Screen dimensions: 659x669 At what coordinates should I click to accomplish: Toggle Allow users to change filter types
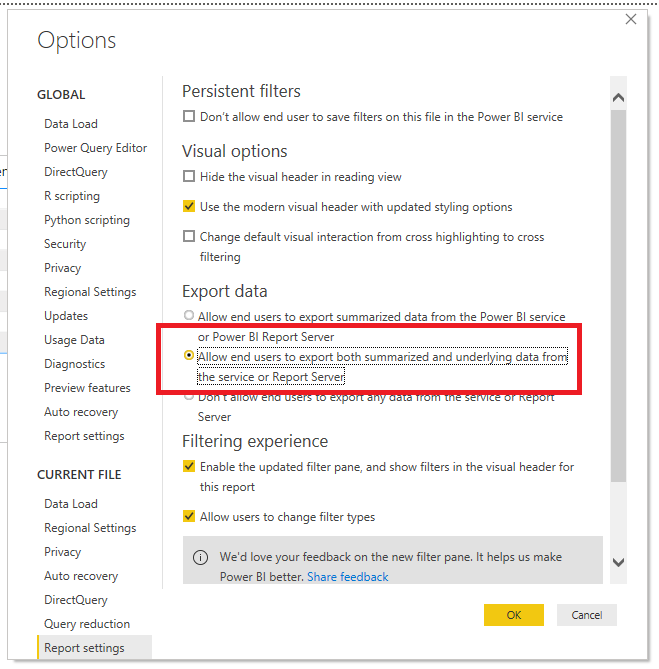(x=189, y=516)
